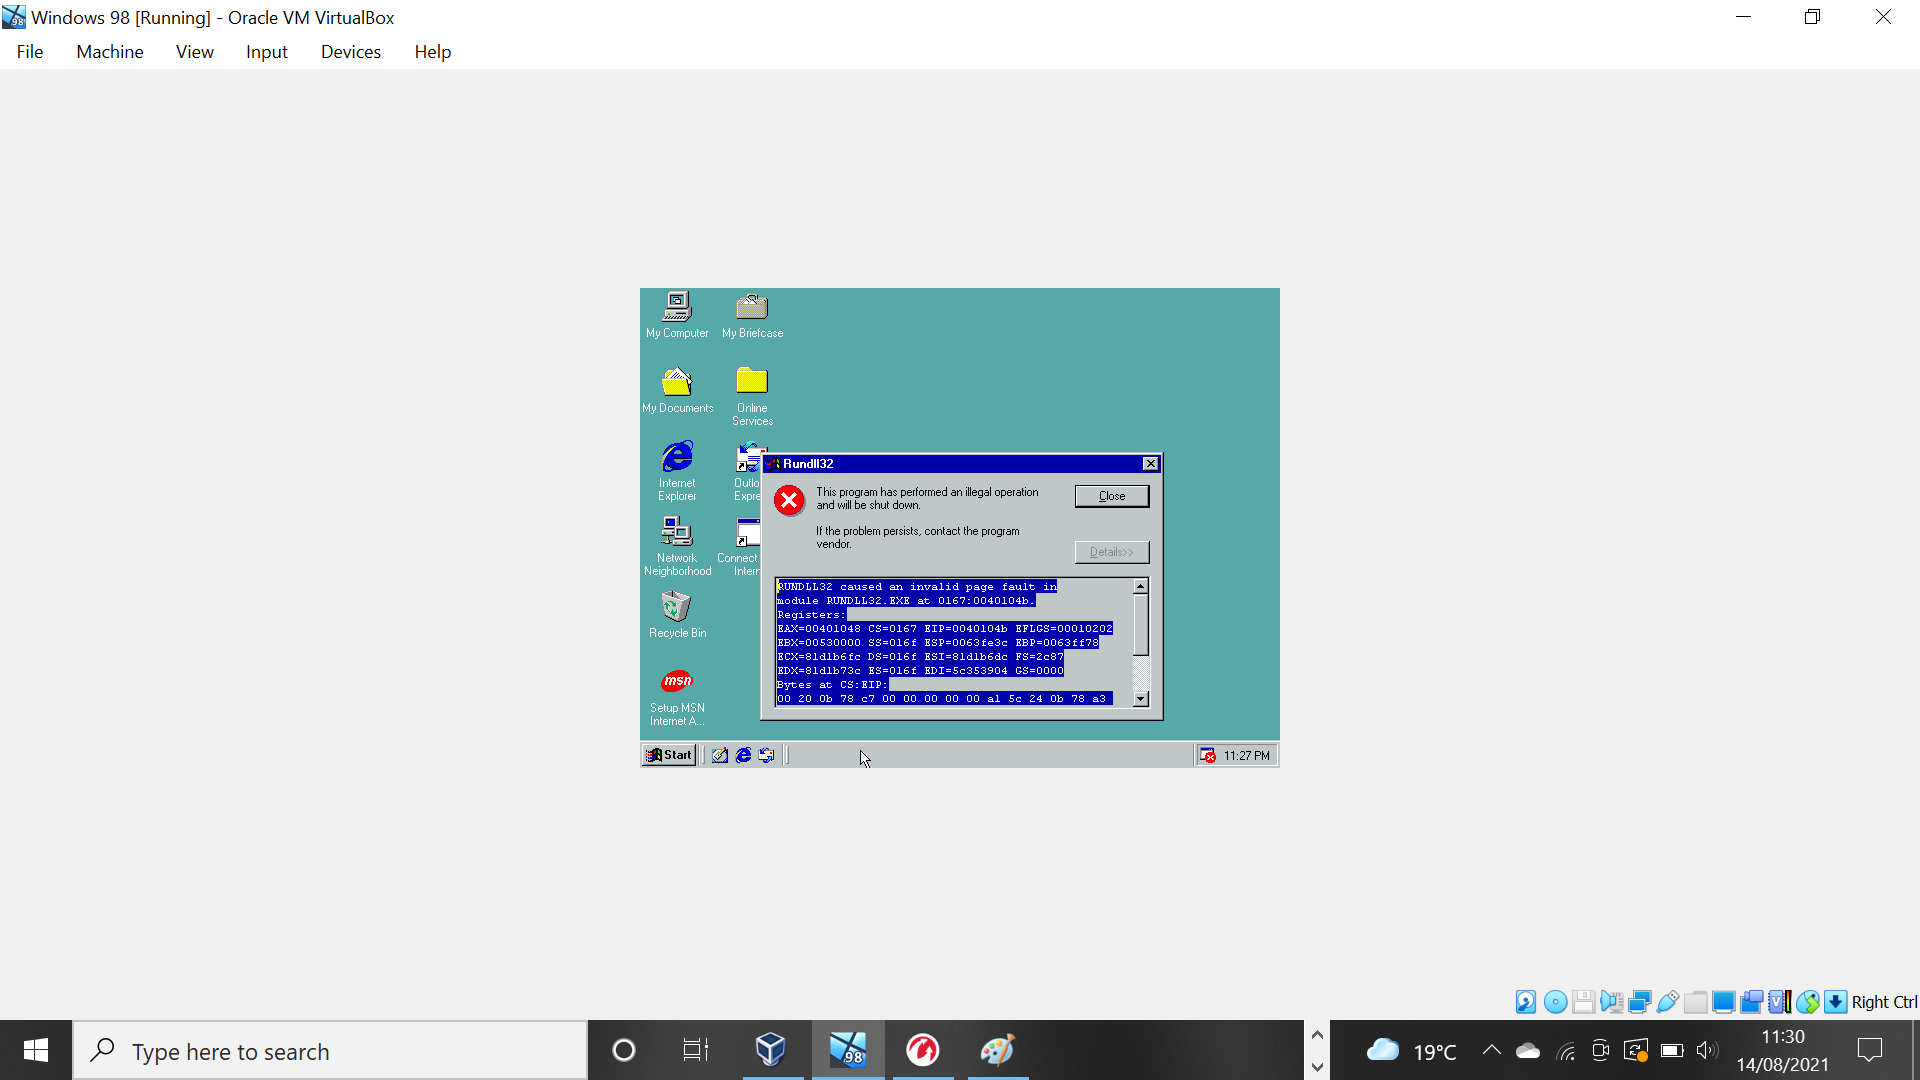Screen dimensions: 1920x1080
Task: Select the My Briefcase desktop icon
Action: (x=752, y=307)
